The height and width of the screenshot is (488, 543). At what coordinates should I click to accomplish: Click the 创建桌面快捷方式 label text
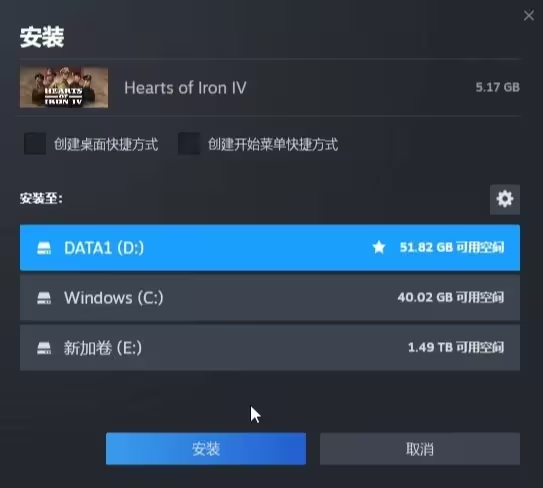(x=106, y=144)
